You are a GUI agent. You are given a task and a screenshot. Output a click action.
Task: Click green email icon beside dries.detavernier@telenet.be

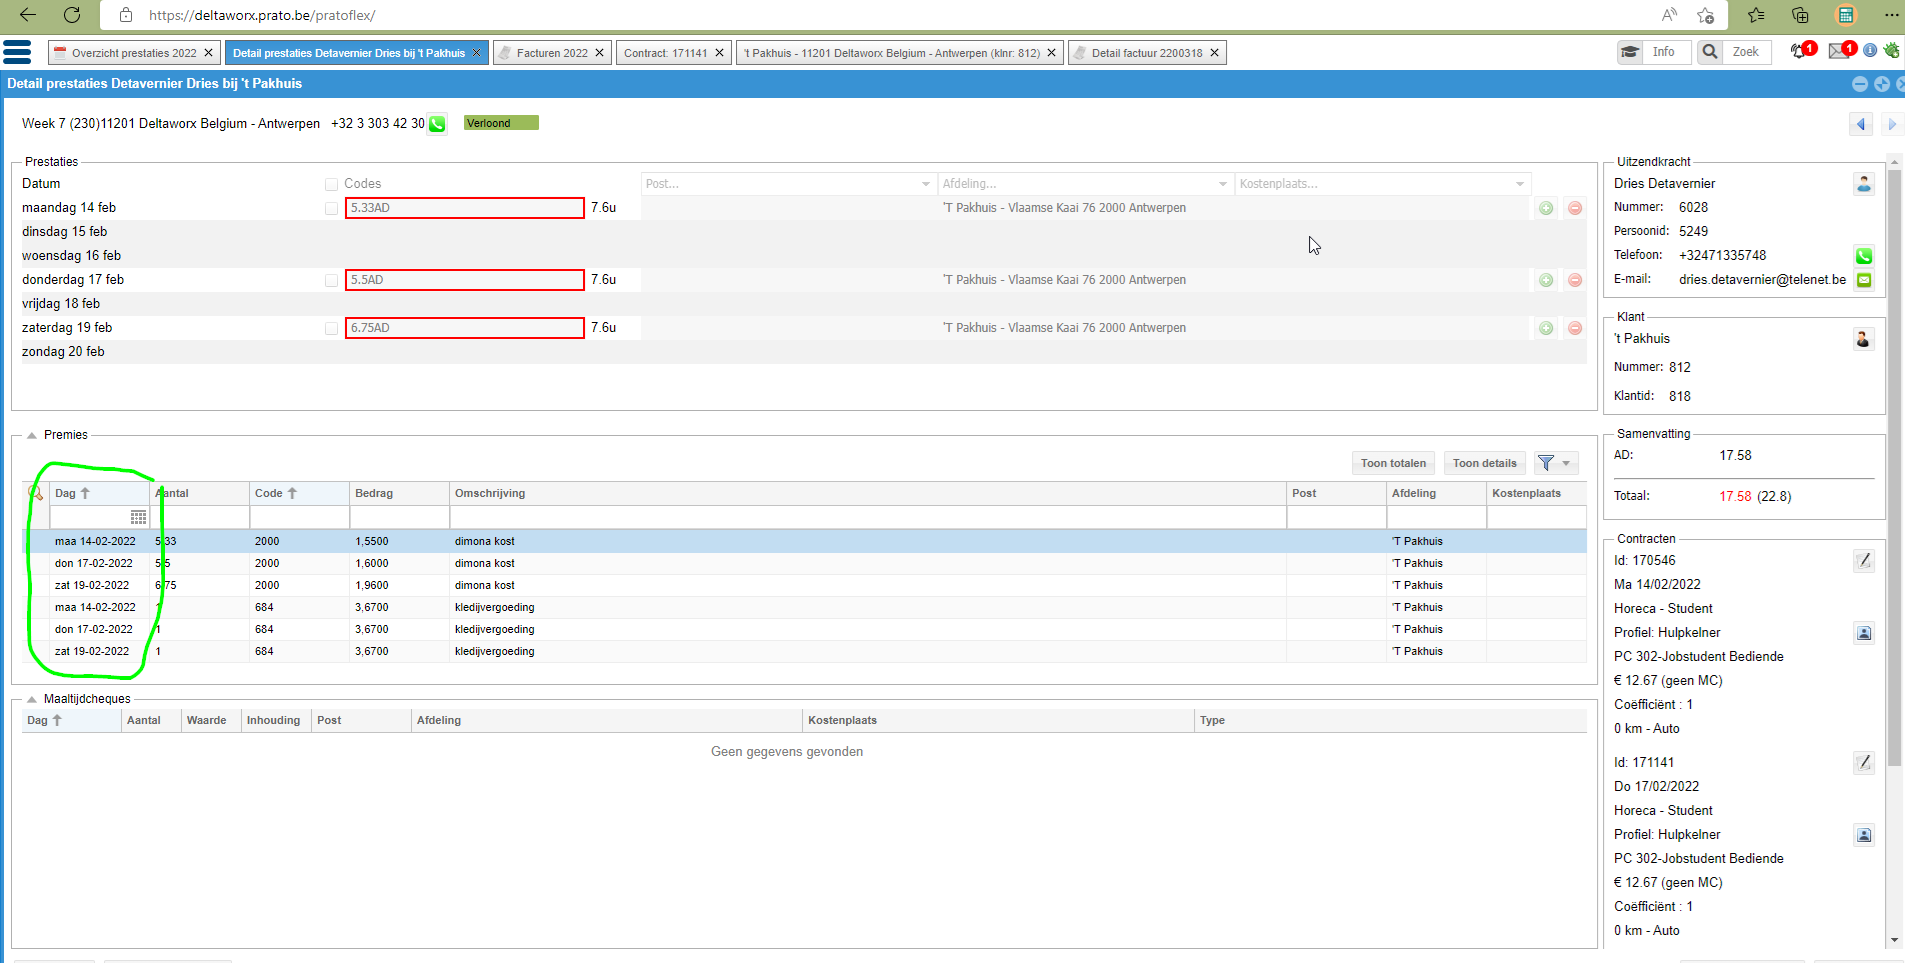[1864, 280]
